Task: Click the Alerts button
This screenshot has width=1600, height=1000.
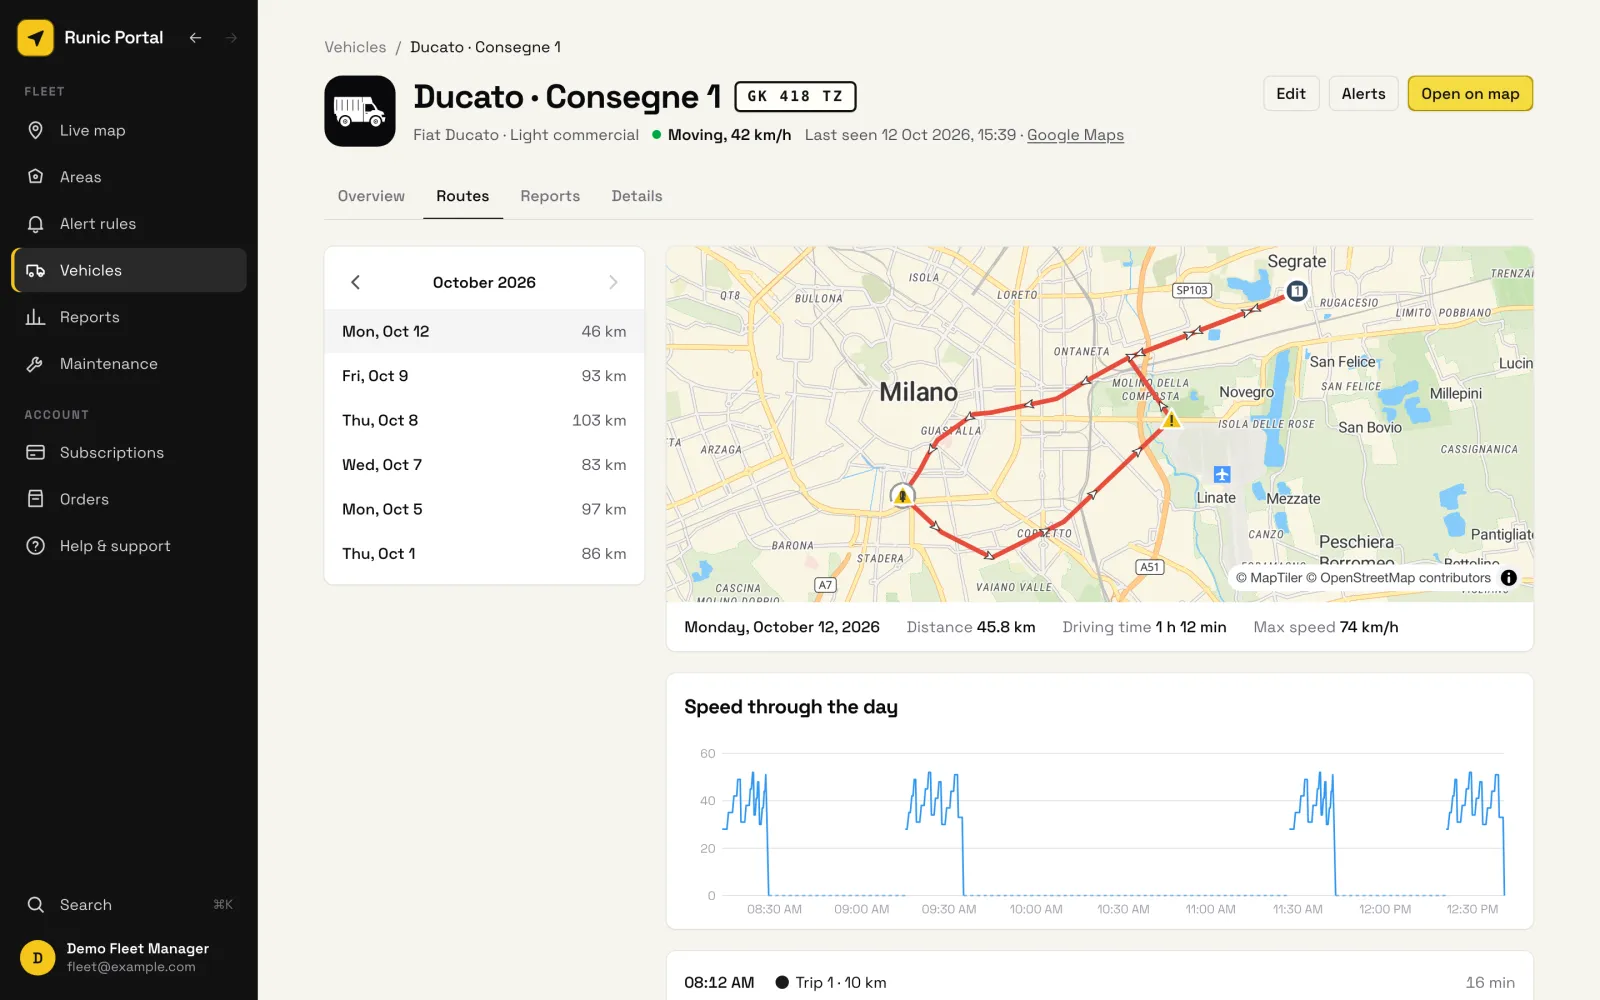Action: 1363,94
